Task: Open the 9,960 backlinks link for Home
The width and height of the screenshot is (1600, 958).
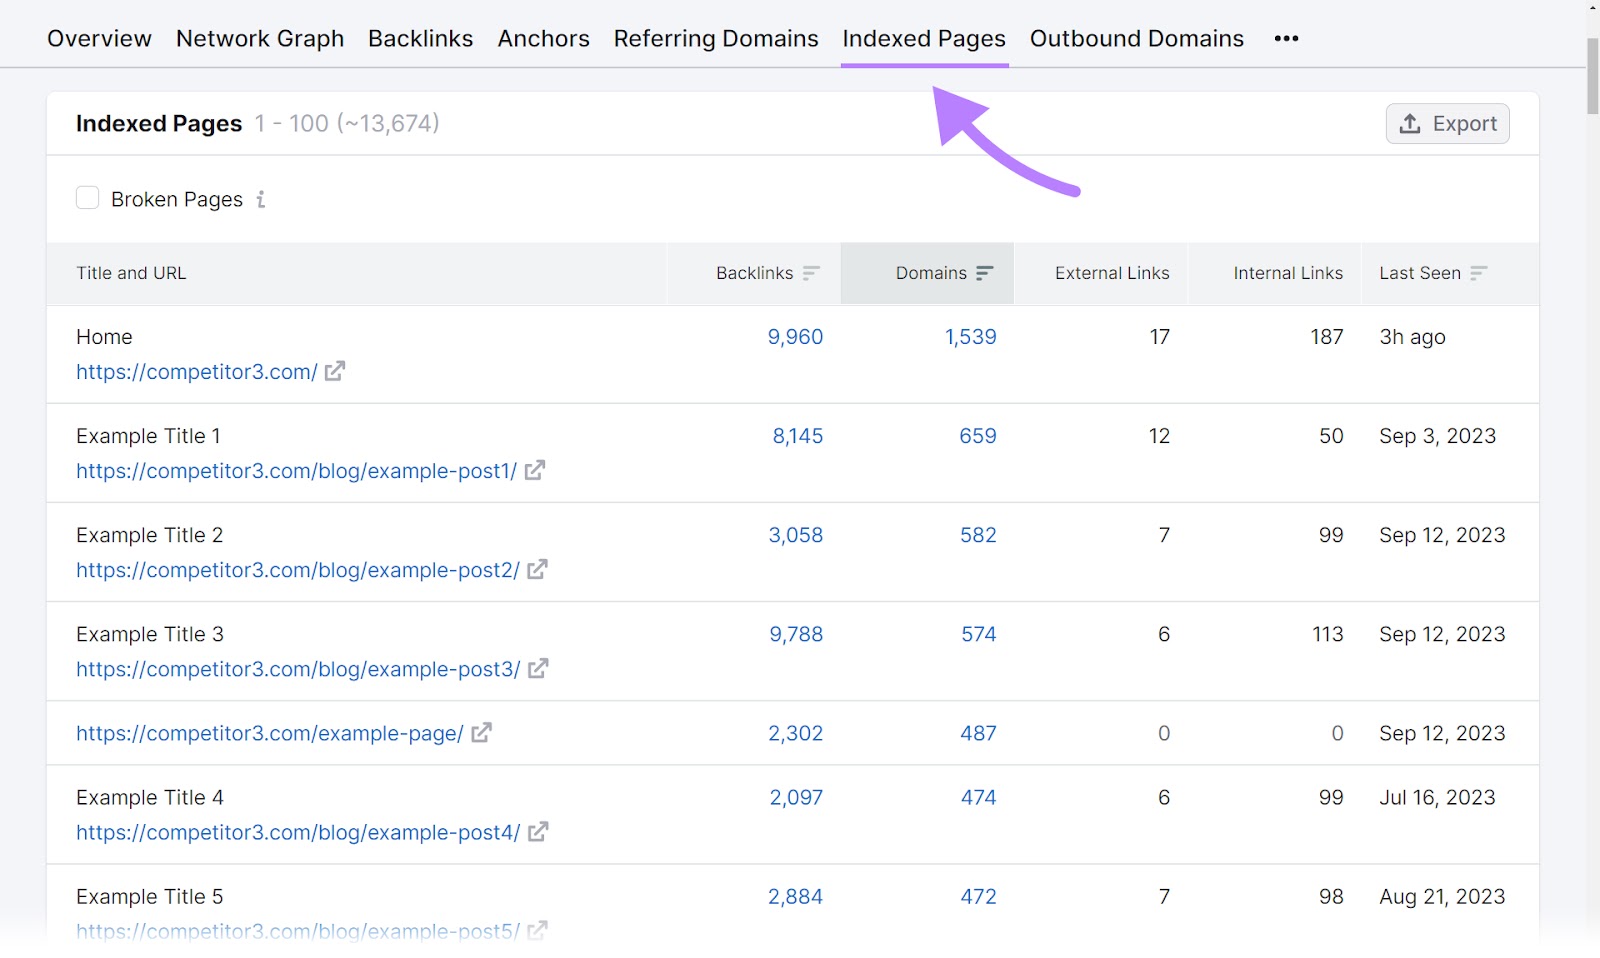Action: 795,337
